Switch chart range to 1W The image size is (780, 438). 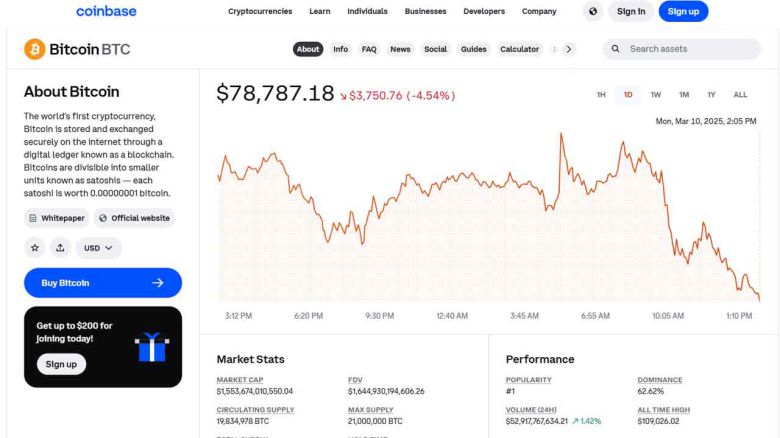point(656,95)
